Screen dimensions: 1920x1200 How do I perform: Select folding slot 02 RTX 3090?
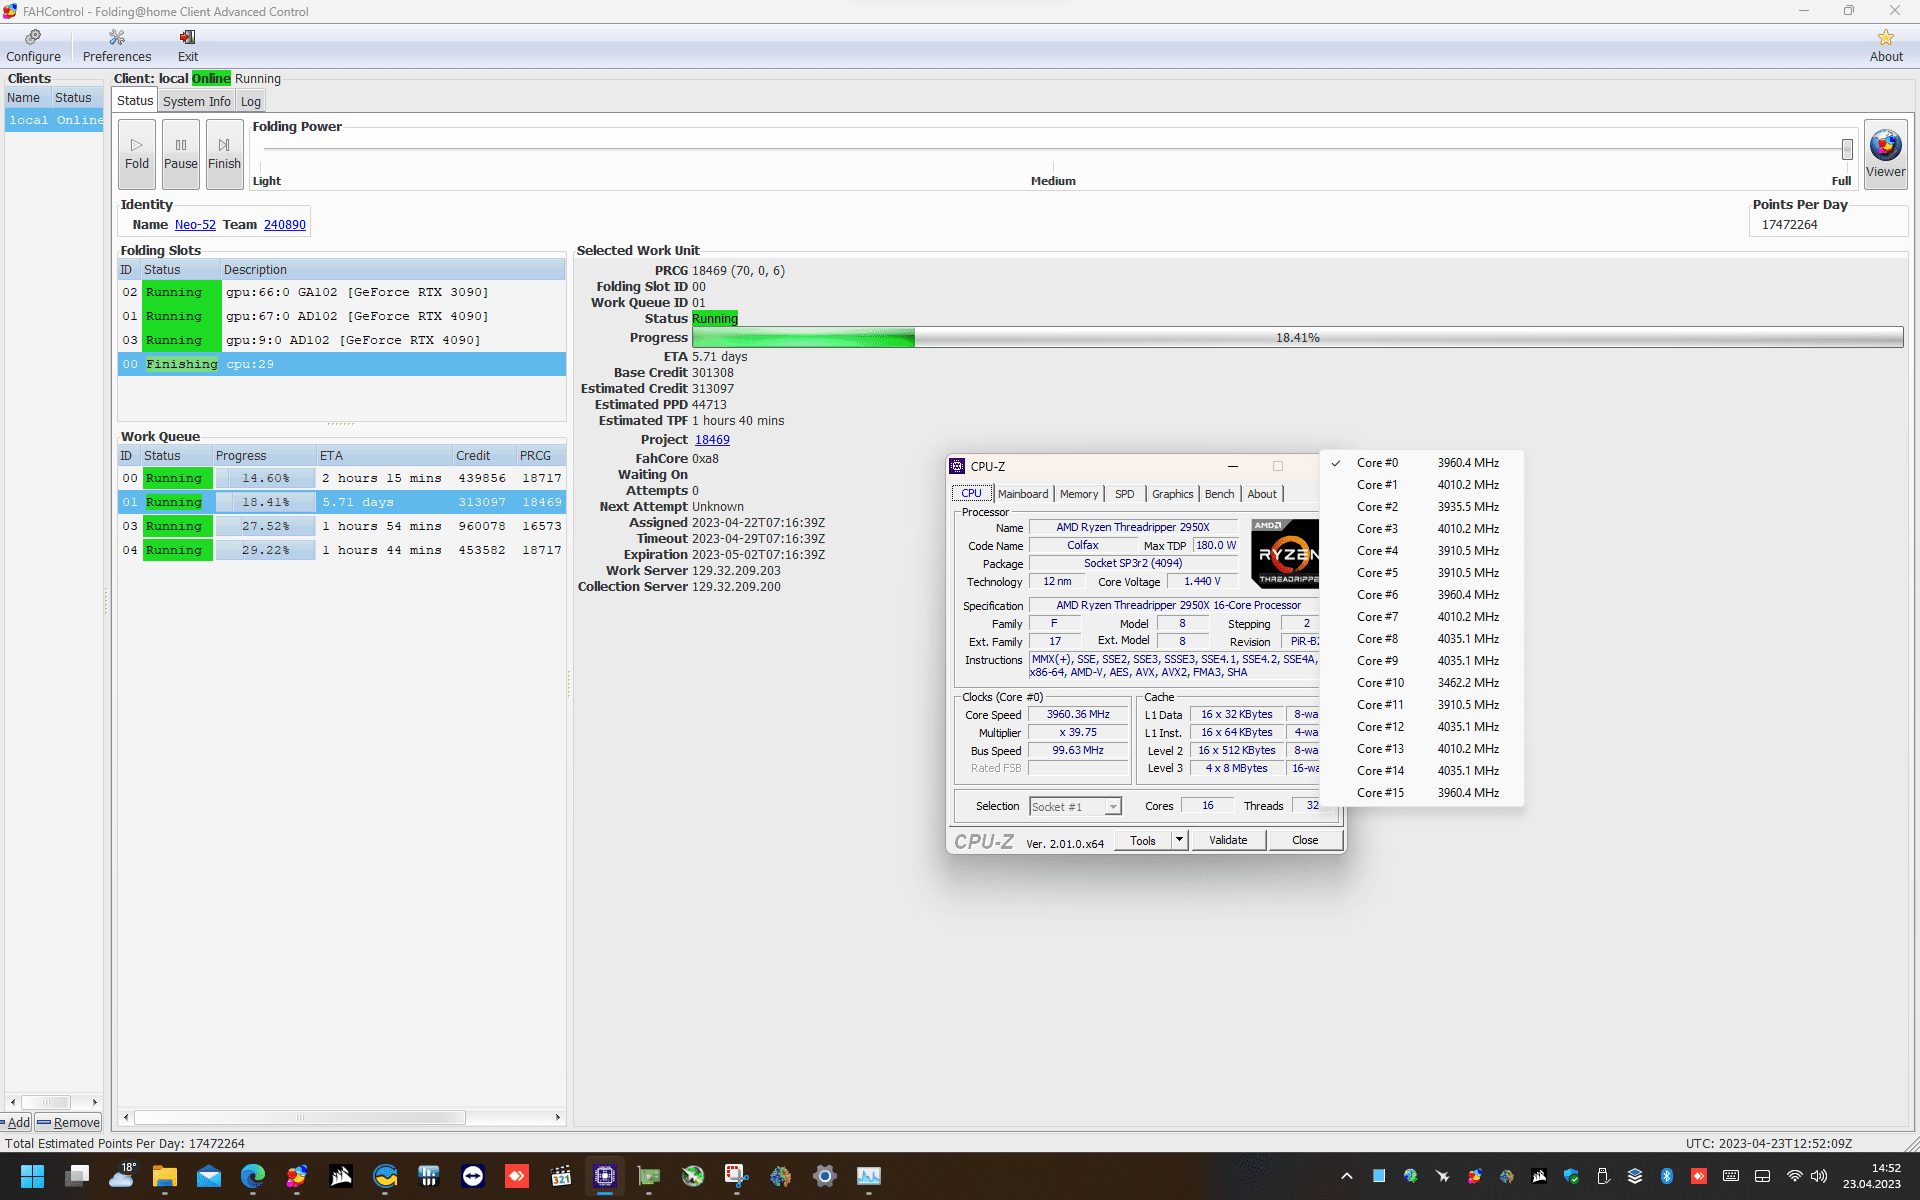(341, 292)
